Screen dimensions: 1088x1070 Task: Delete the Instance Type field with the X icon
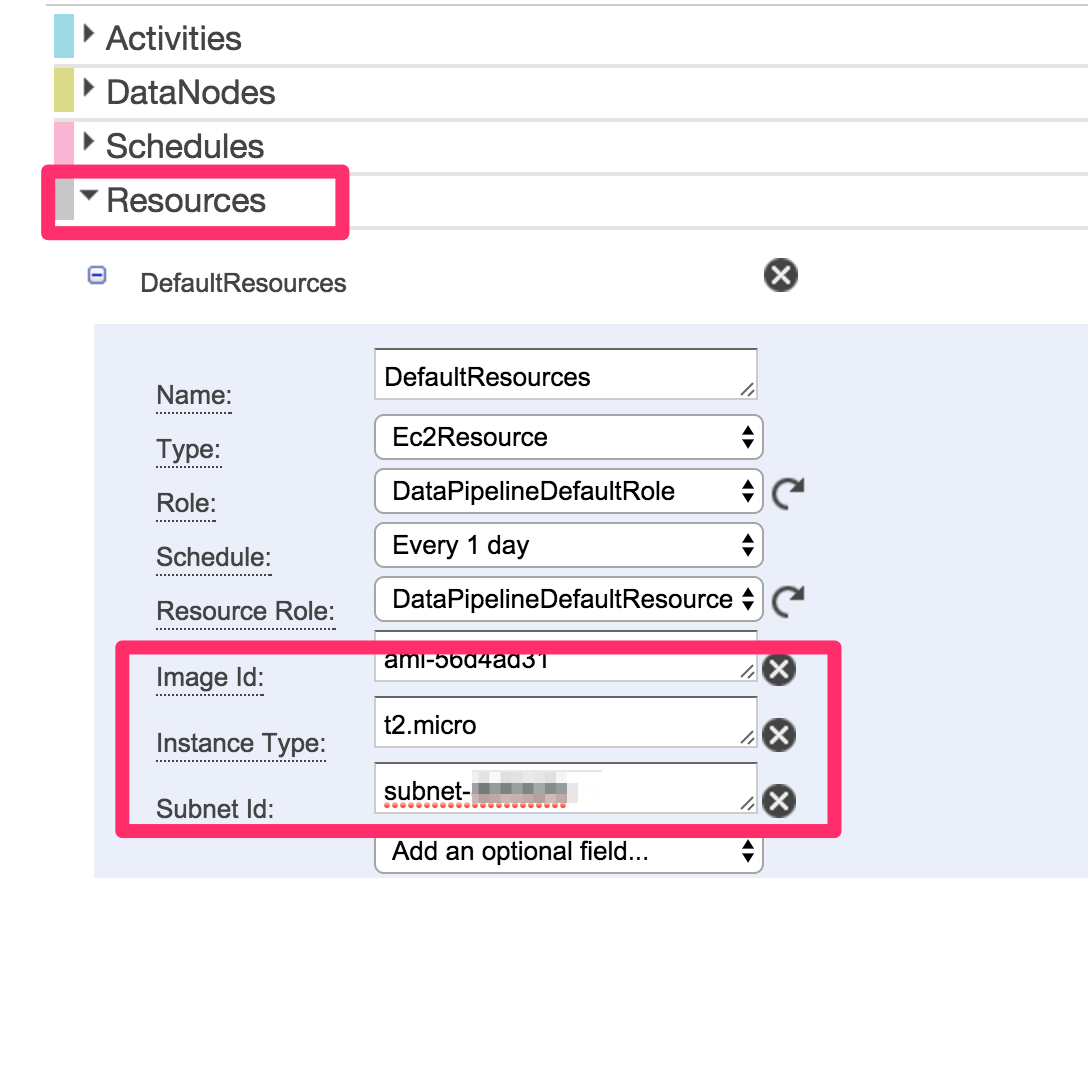click(x=779, y=735)
